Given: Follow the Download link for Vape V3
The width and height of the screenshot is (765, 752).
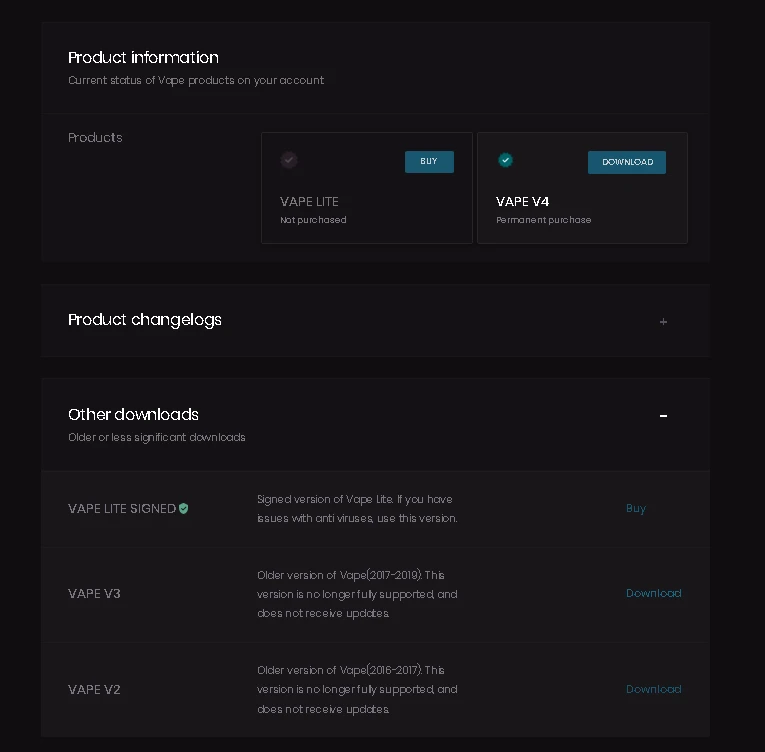Looking at the screenshot, I should coord(653,593).
